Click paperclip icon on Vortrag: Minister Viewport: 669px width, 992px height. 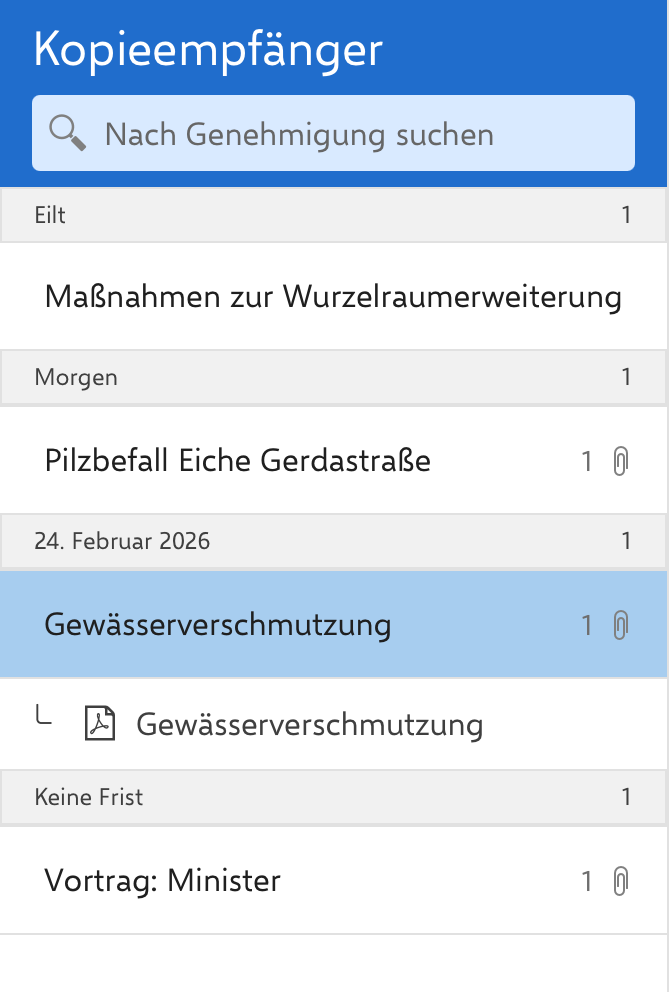[620, 881]
